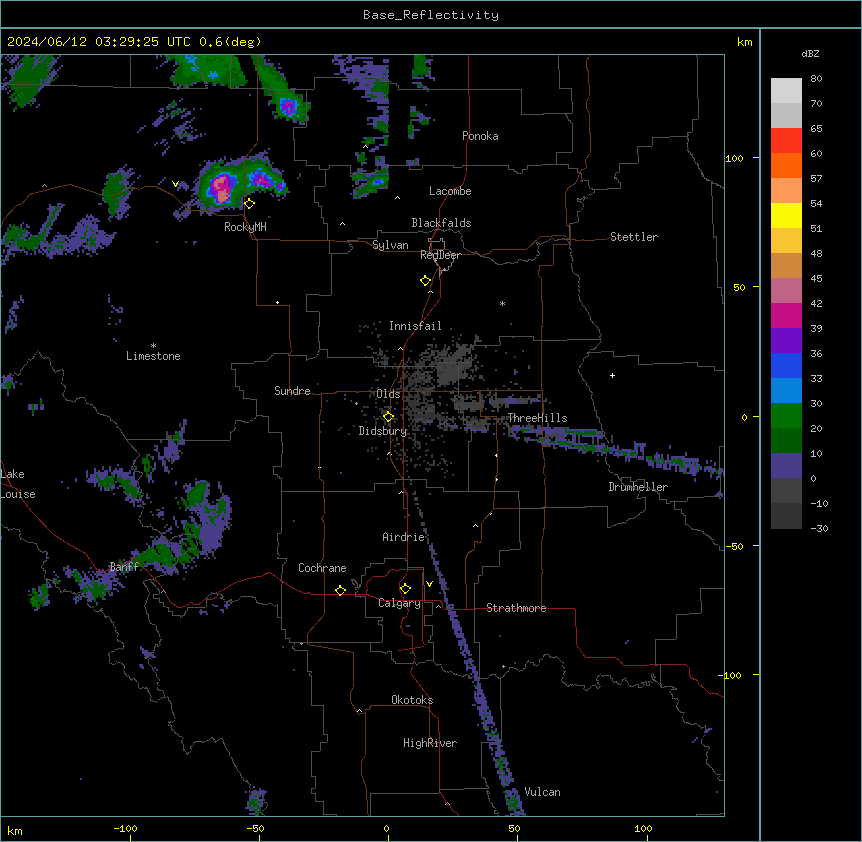Select the RedDeer city label
Viewport: 862px width, 842px height.
tap(440, 255)
